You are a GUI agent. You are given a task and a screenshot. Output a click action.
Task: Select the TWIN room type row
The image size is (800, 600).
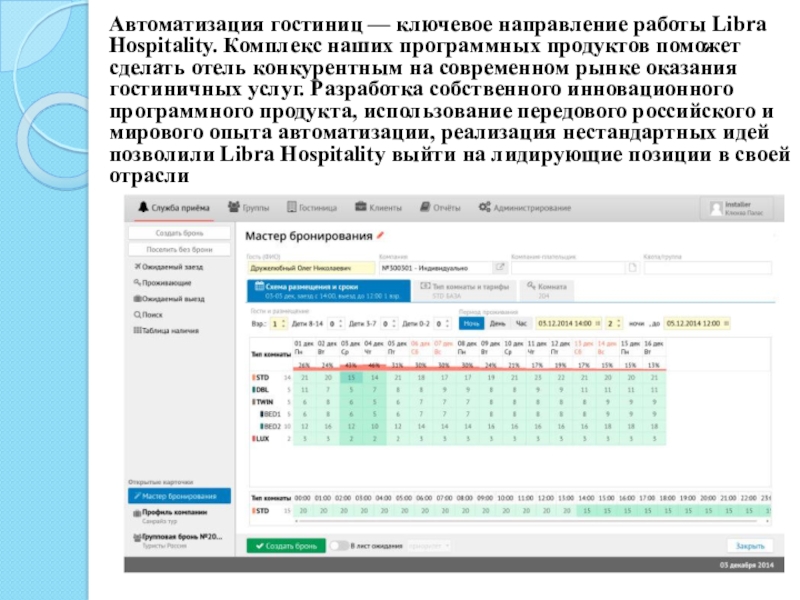pos(458,403)
